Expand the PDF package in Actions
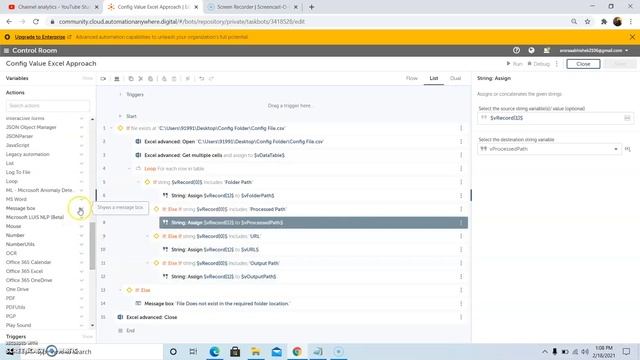 coord(82,298)
